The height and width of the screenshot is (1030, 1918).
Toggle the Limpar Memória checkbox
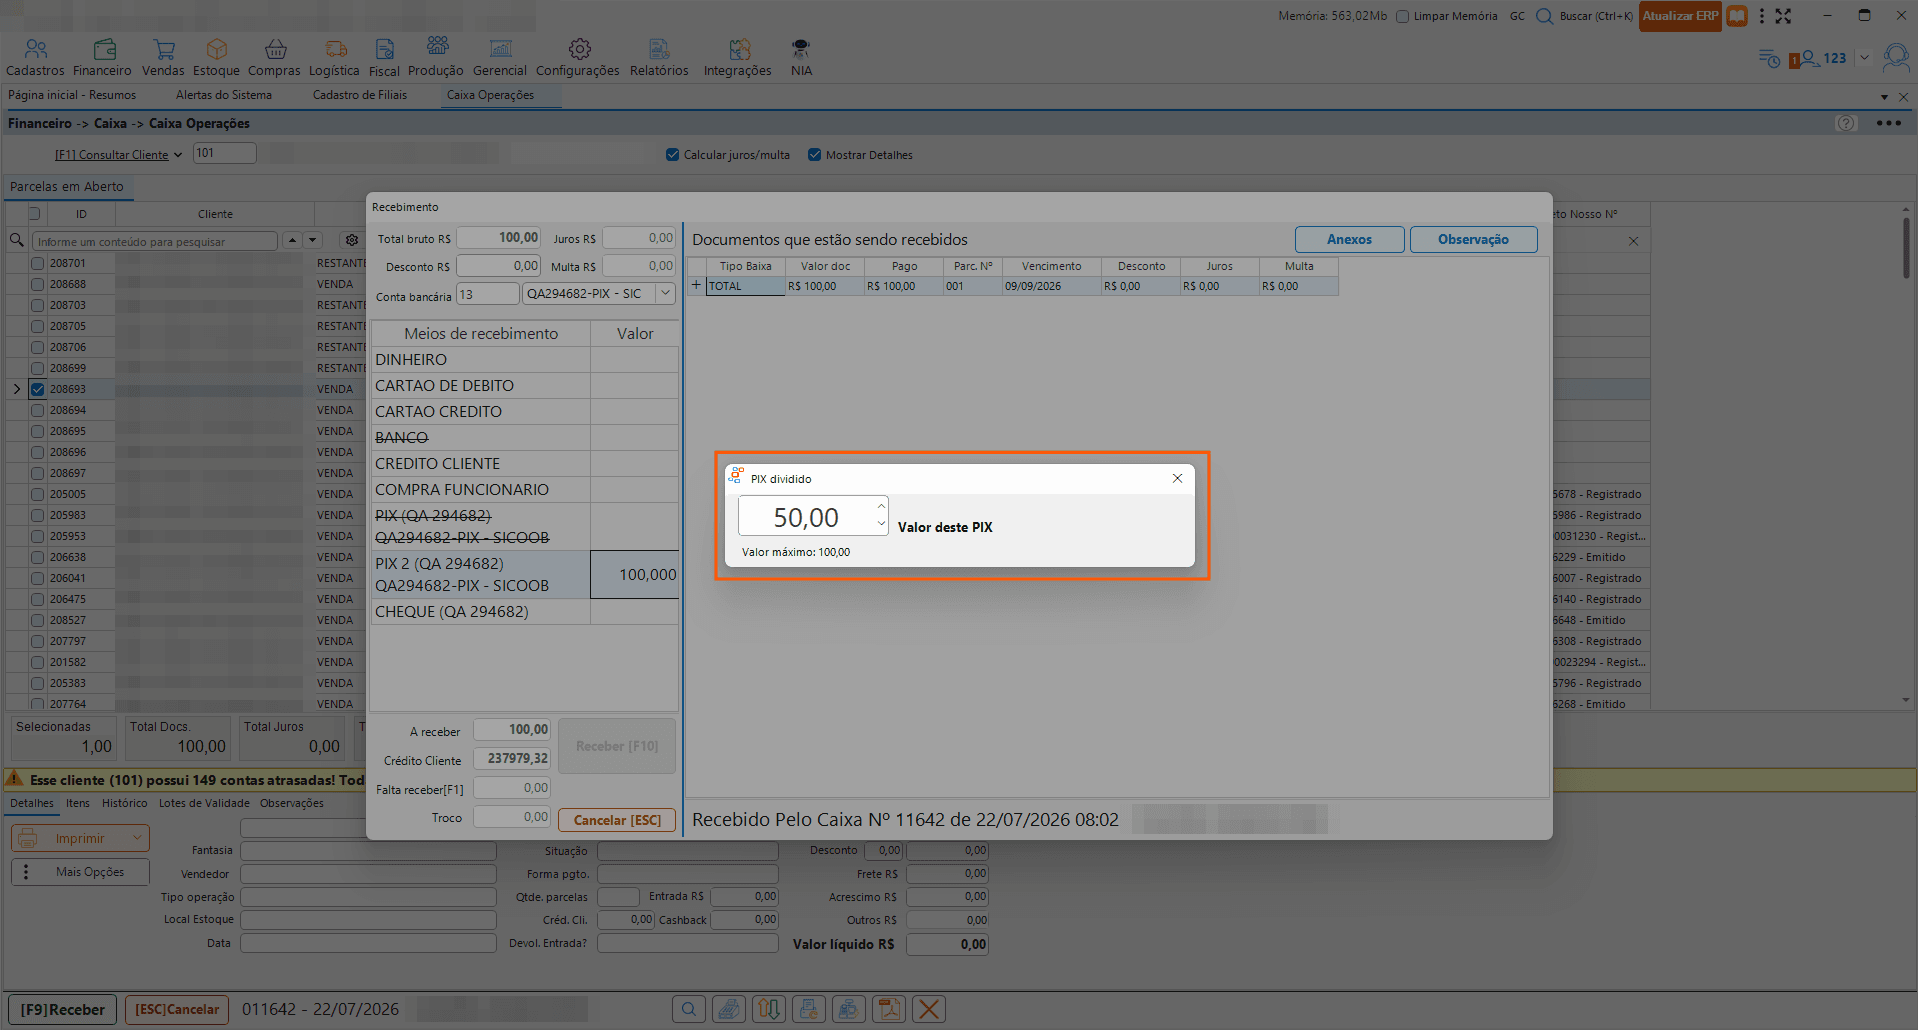(1402, 16)
